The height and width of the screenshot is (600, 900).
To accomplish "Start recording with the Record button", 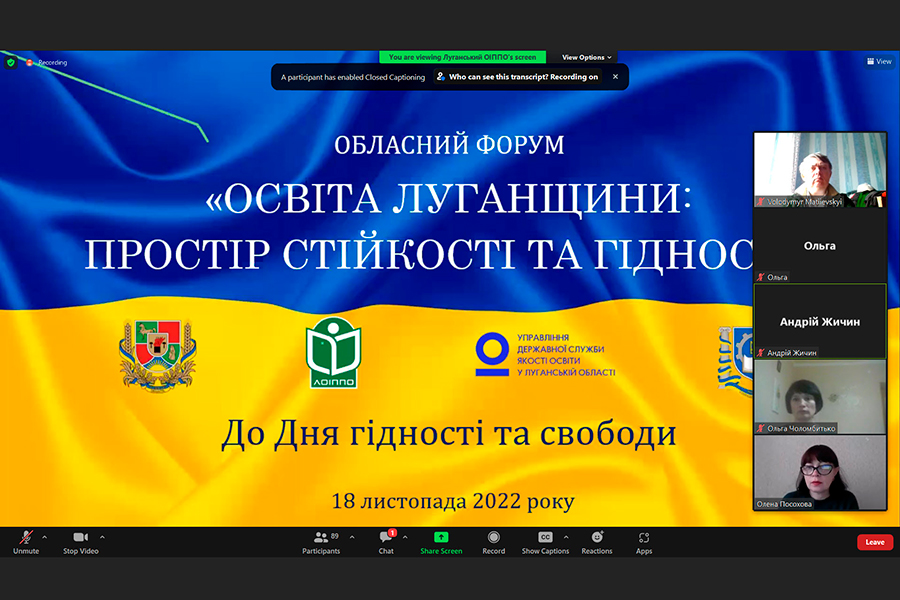I will coord(494,543).
